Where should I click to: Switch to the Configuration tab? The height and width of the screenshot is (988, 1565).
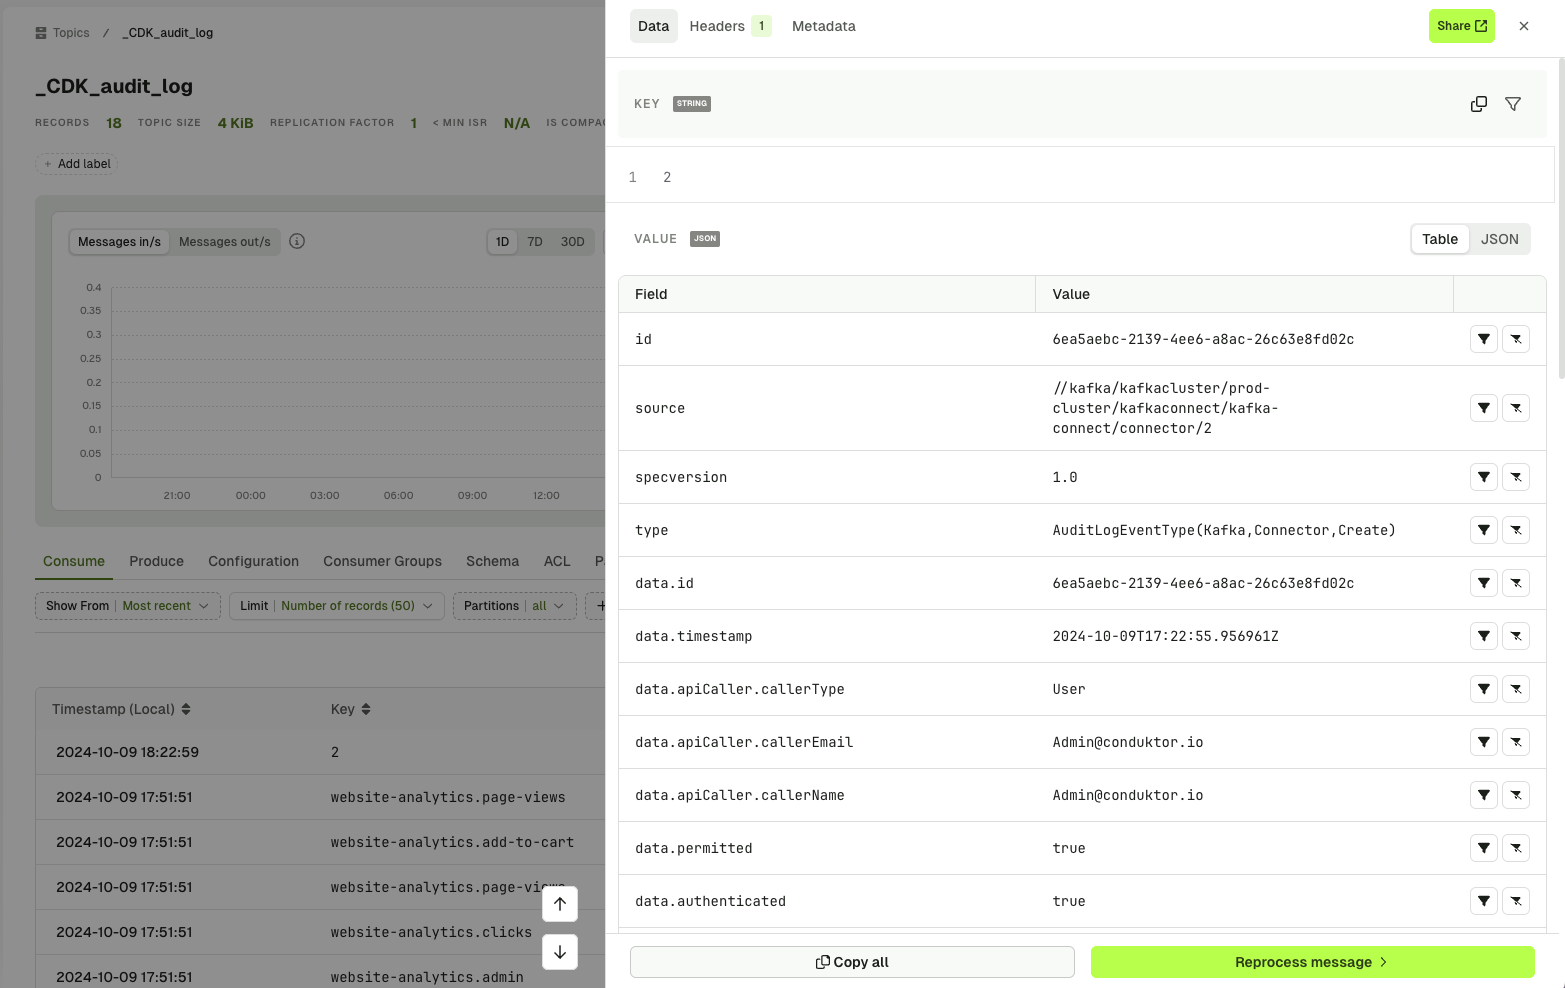pos(253,561)
